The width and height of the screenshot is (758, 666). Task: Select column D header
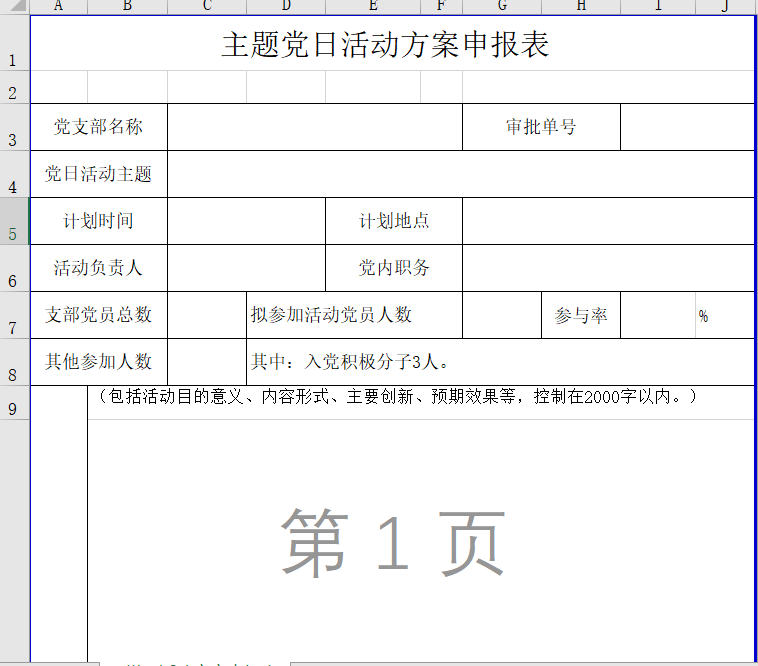click(x=285, y=7)
